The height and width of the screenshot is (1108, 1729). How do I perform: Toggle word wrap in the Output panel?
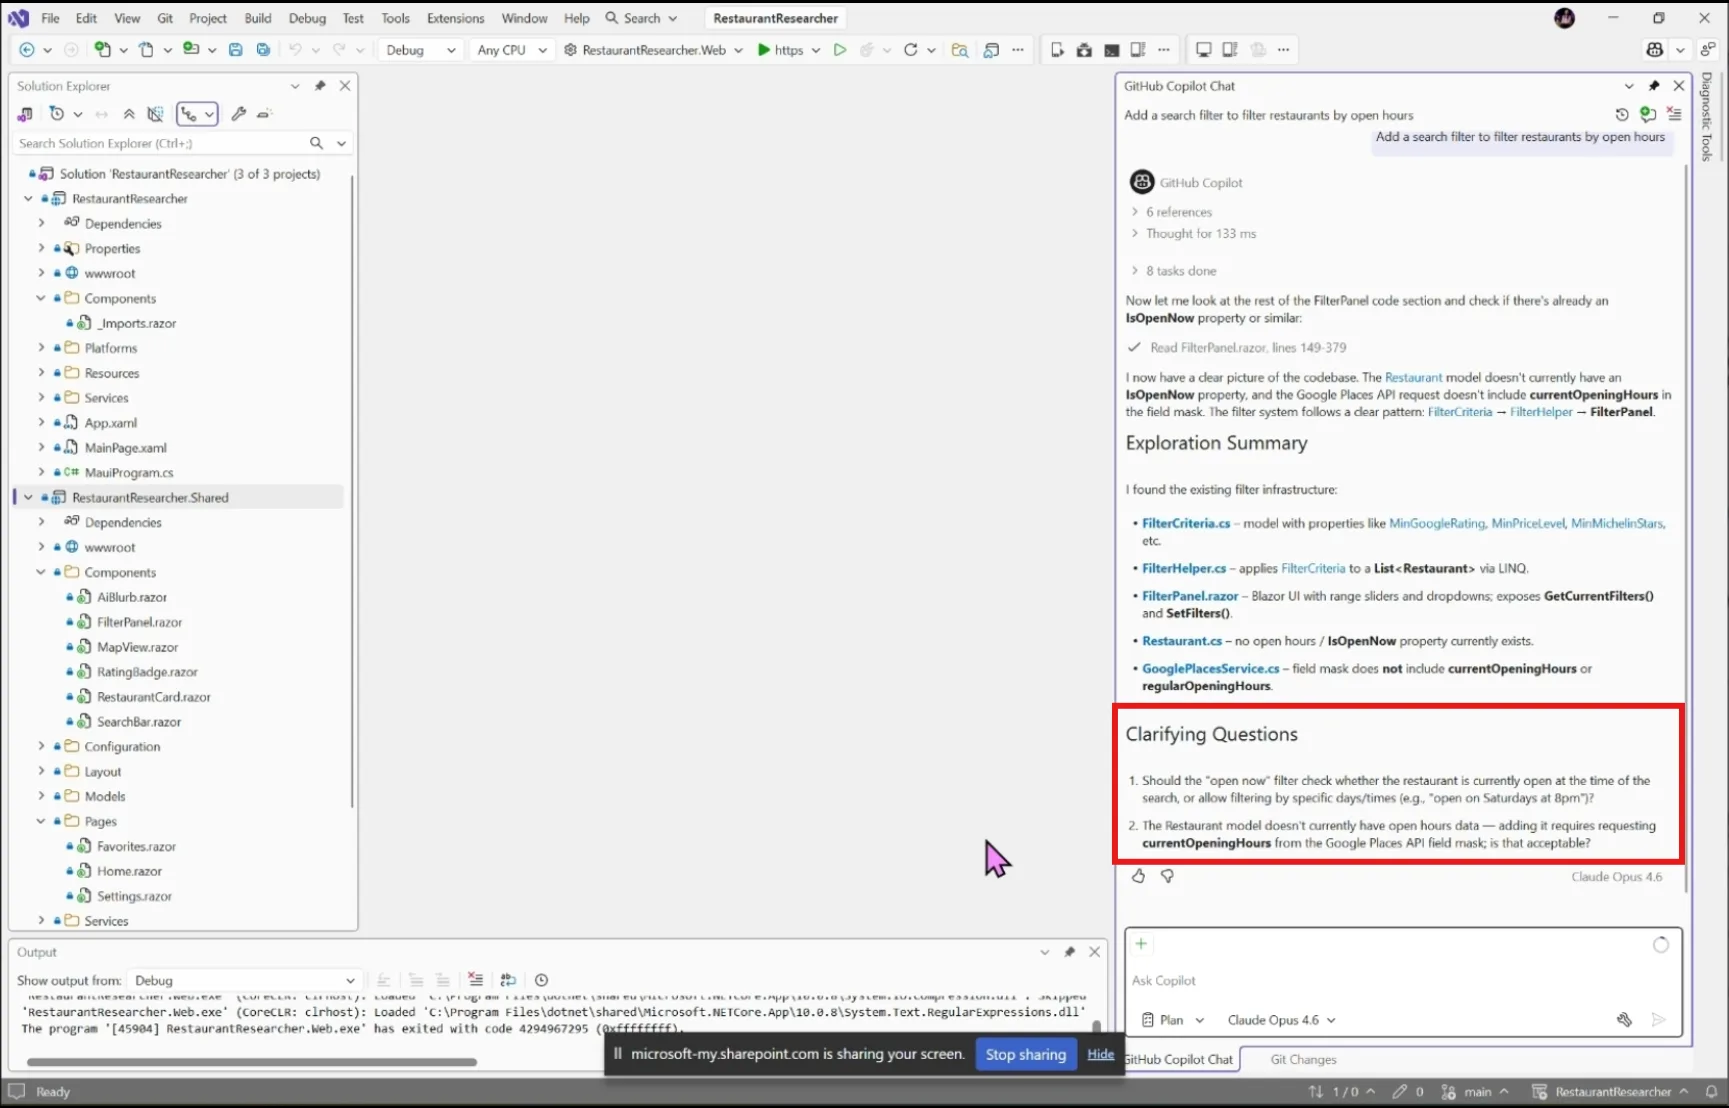point(508,980)
